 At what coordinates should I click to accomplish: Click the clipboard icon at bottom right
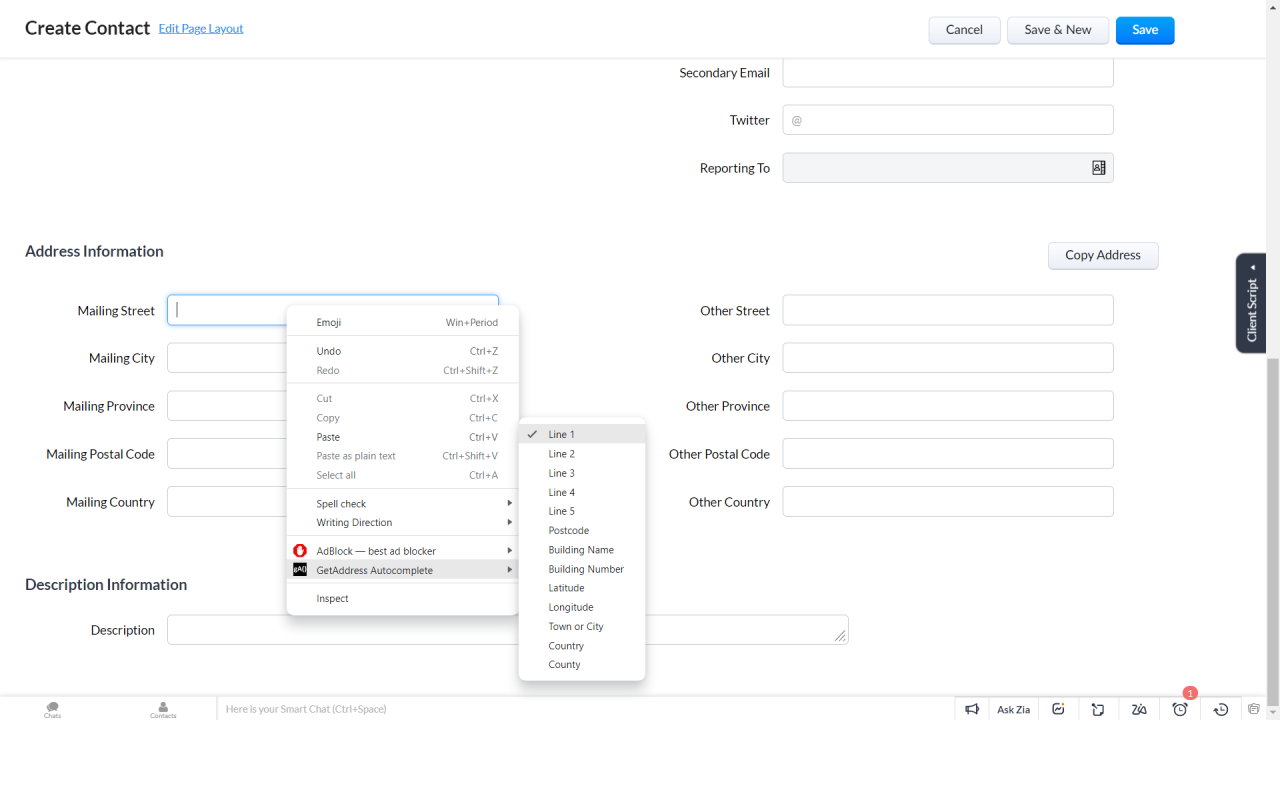pyautogui.click(x=1254, y=708)
